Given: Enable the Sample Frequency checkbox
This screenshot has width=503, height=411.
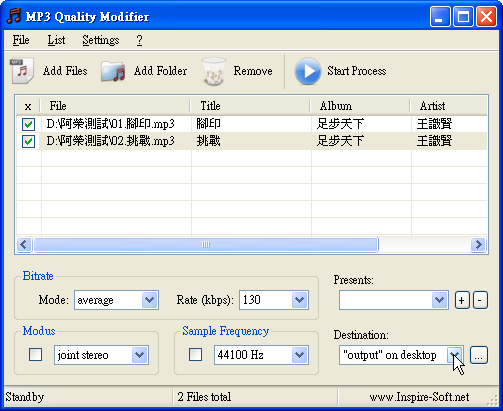Looking at the screenshot, I should click(x=195, y=355).
